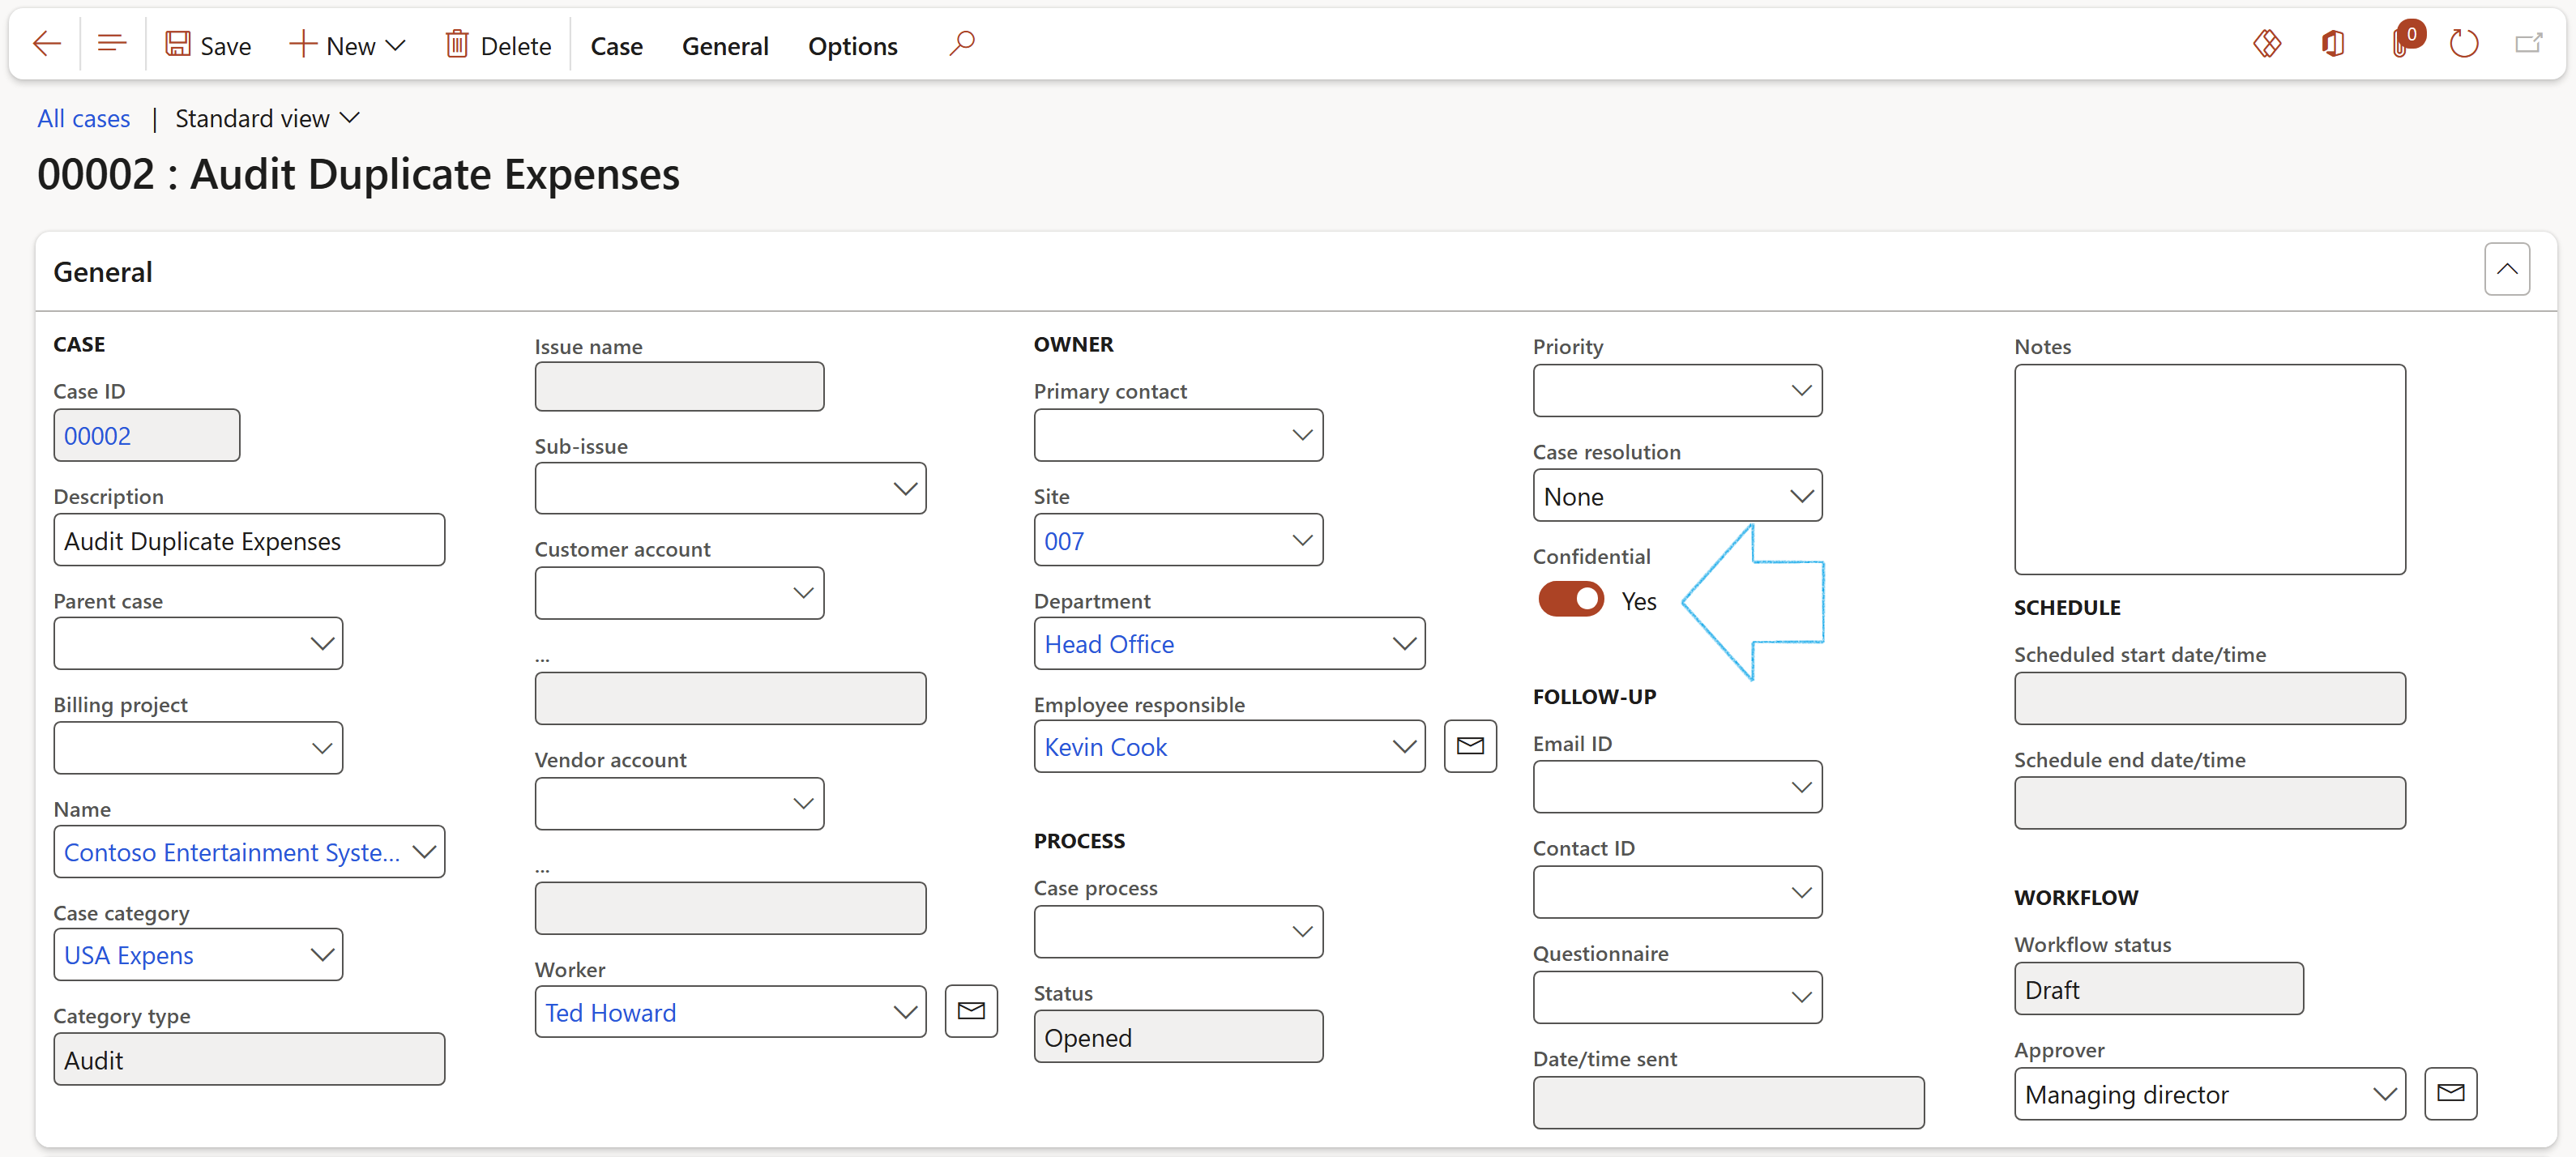This screenshot has height=1157, width=2576.
Task: Expand the Case resolution dropdown
Action: 1800,496
